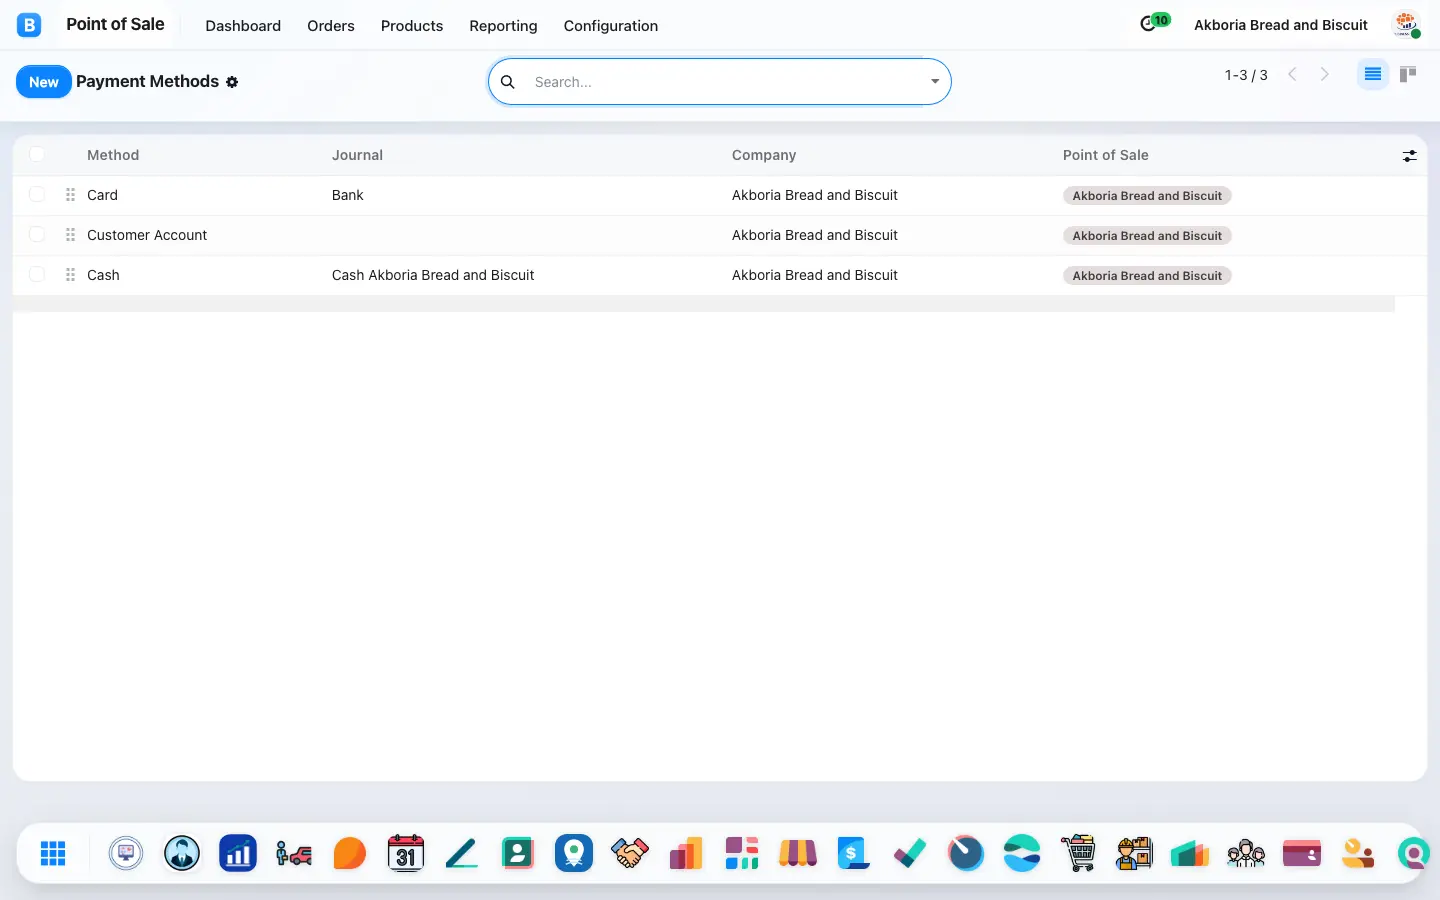Screen dimensions: 1440x900
Task: Sort by Company column header
Action: point(764,155)
